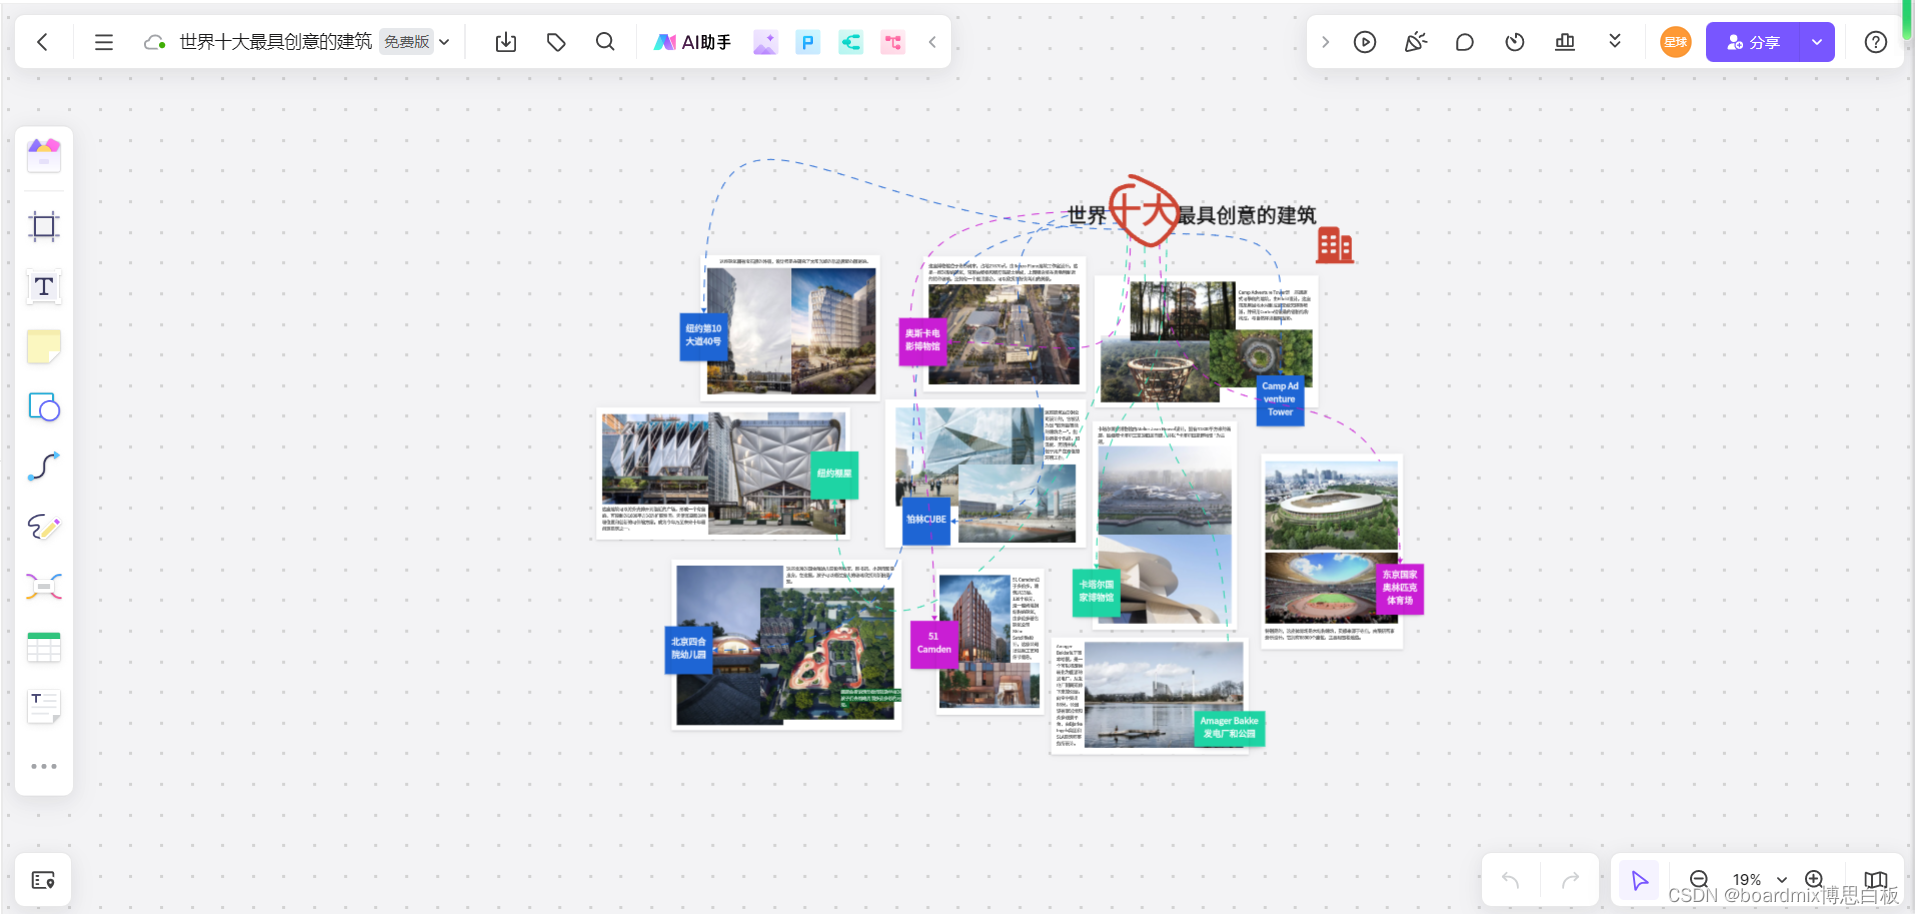Viewport: 1915px width, 914px height.
Task: Open the 免费版 plan dropdown
Action: coord(416,42)
